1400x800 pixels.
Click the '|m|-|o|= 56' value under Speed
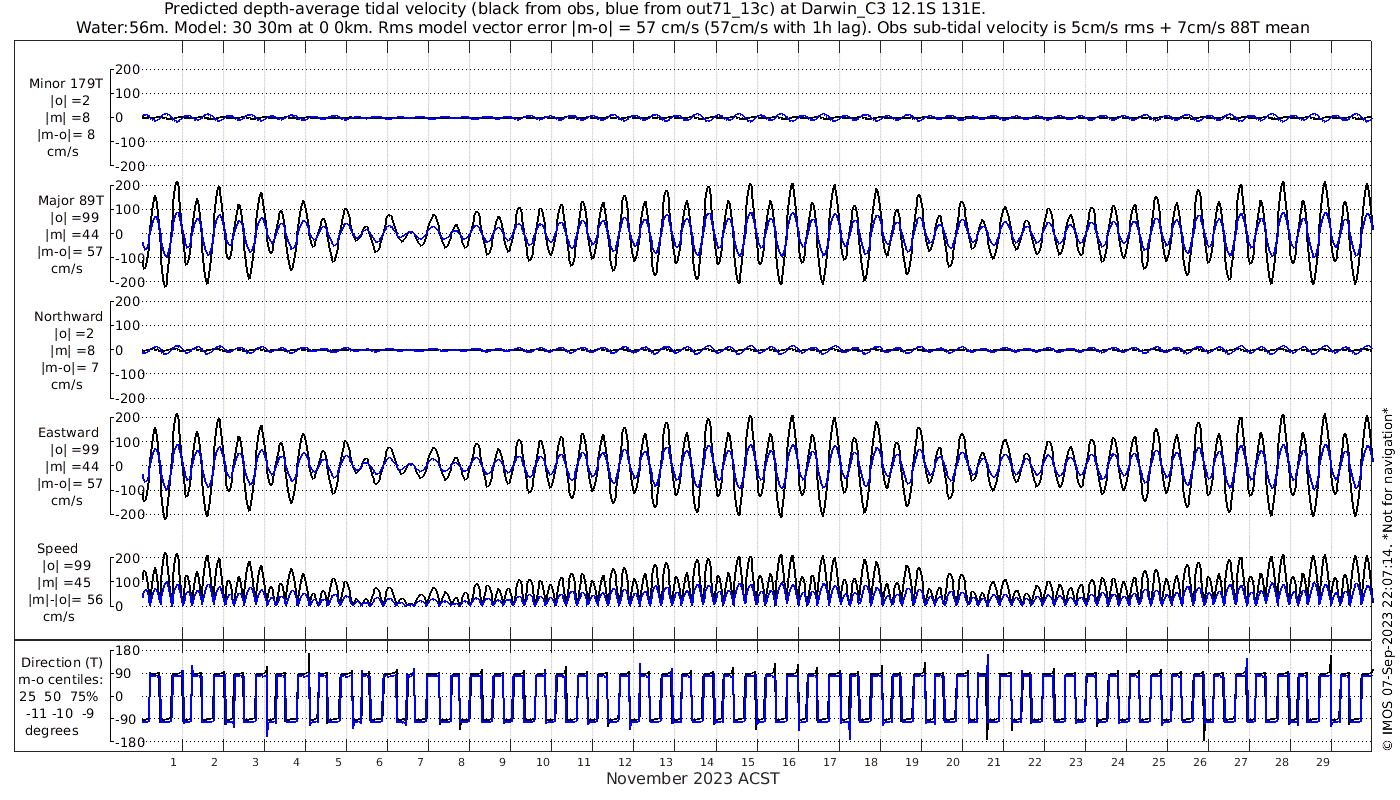point(66,600)
